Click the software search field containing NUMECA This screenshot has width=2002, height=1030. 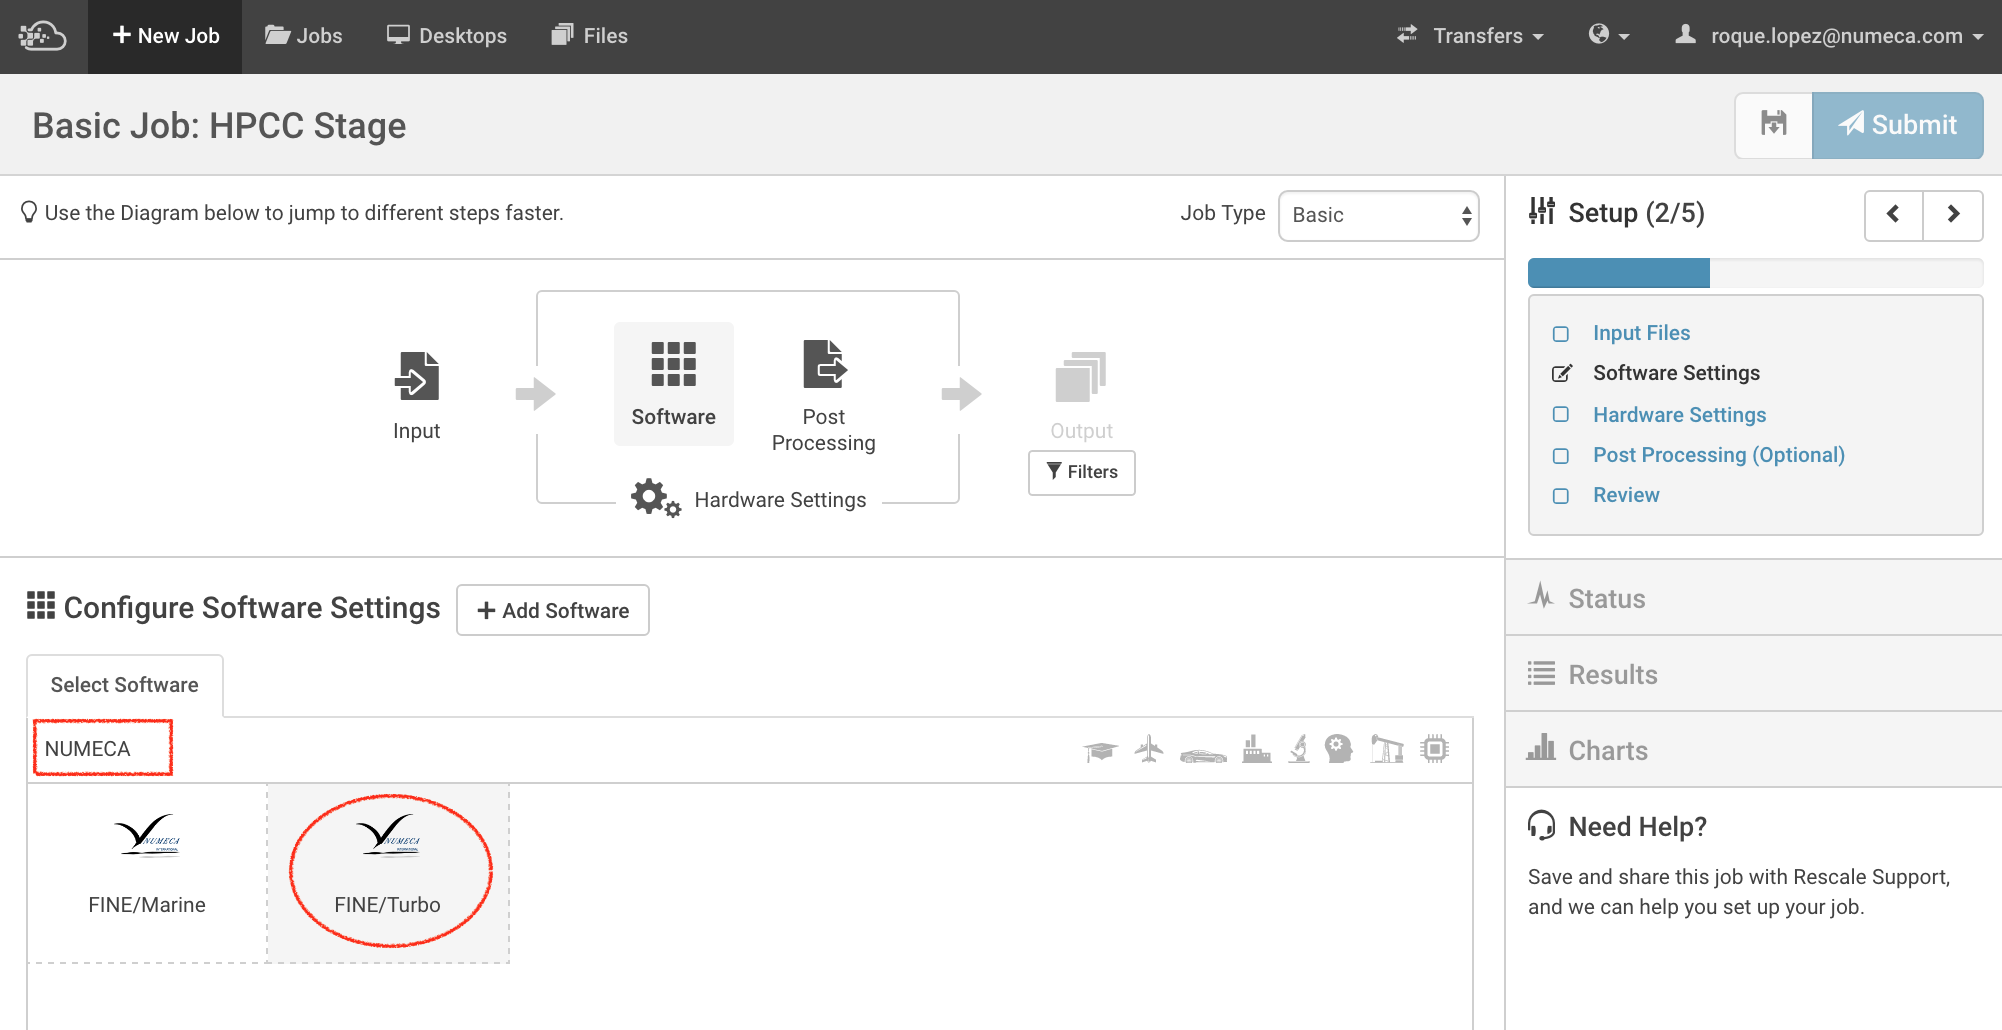point(103,749)
